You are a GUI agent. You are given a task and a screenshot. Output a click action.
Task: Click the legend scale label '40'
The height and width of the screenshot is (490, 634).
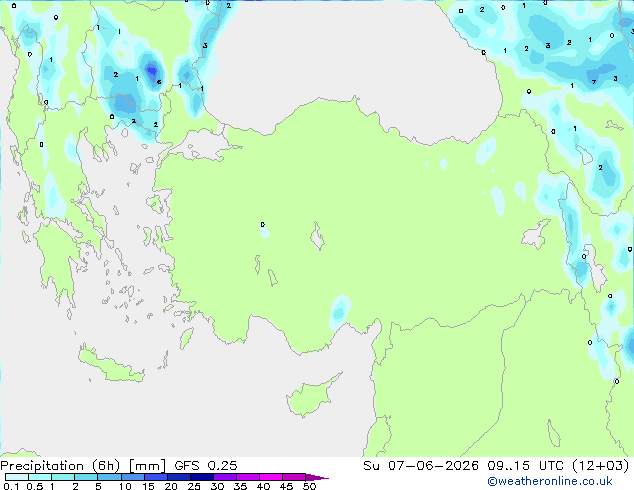(263, 486)
